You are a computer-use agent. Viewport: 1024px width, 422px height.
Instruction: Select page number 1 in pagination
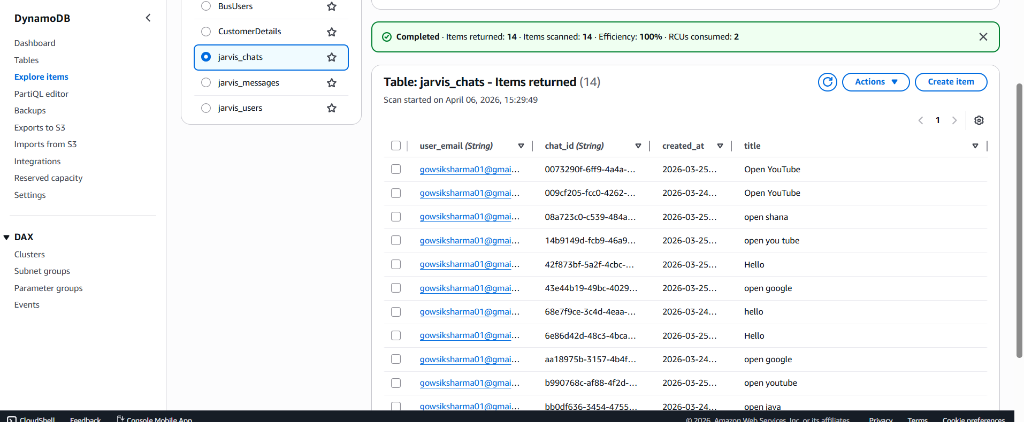tap(938, 120)
